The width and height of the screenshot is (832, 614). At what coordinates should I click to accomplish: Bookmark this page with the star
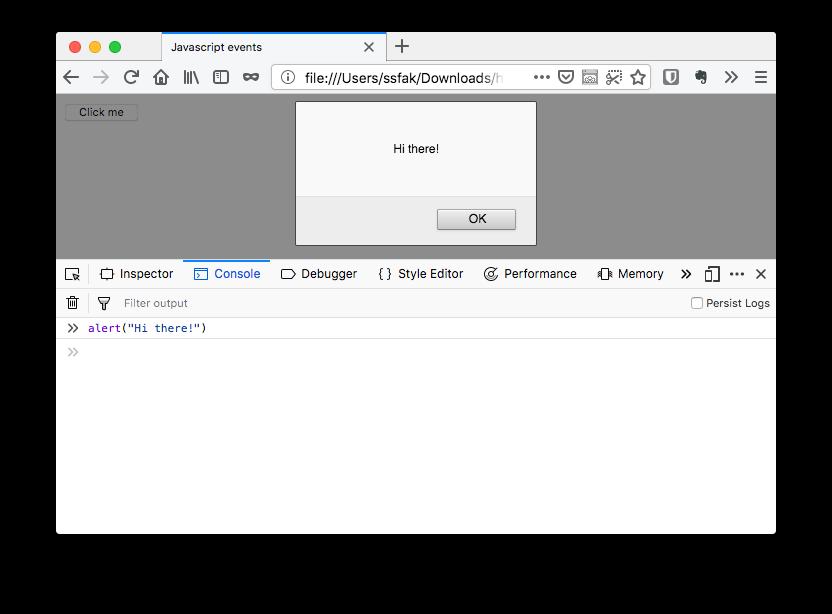(638, 77)
